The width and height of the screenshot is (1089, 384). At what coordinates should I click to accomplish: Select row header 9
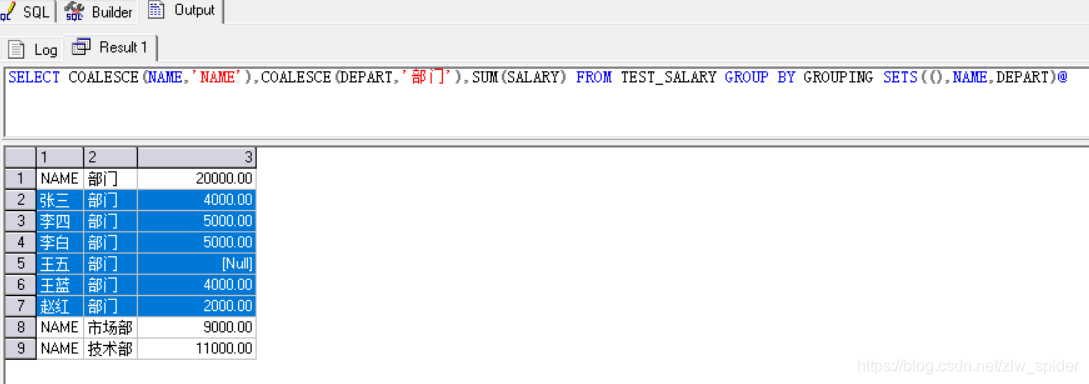[x=20, y=348]
